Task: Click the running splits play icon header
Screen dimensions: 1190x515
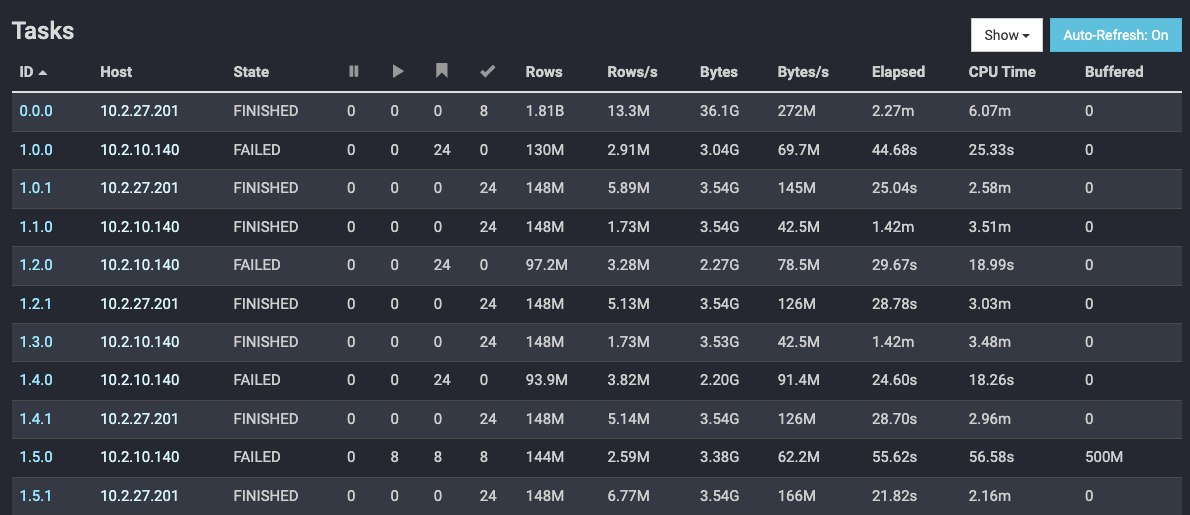Action: [x=398, y=71]
